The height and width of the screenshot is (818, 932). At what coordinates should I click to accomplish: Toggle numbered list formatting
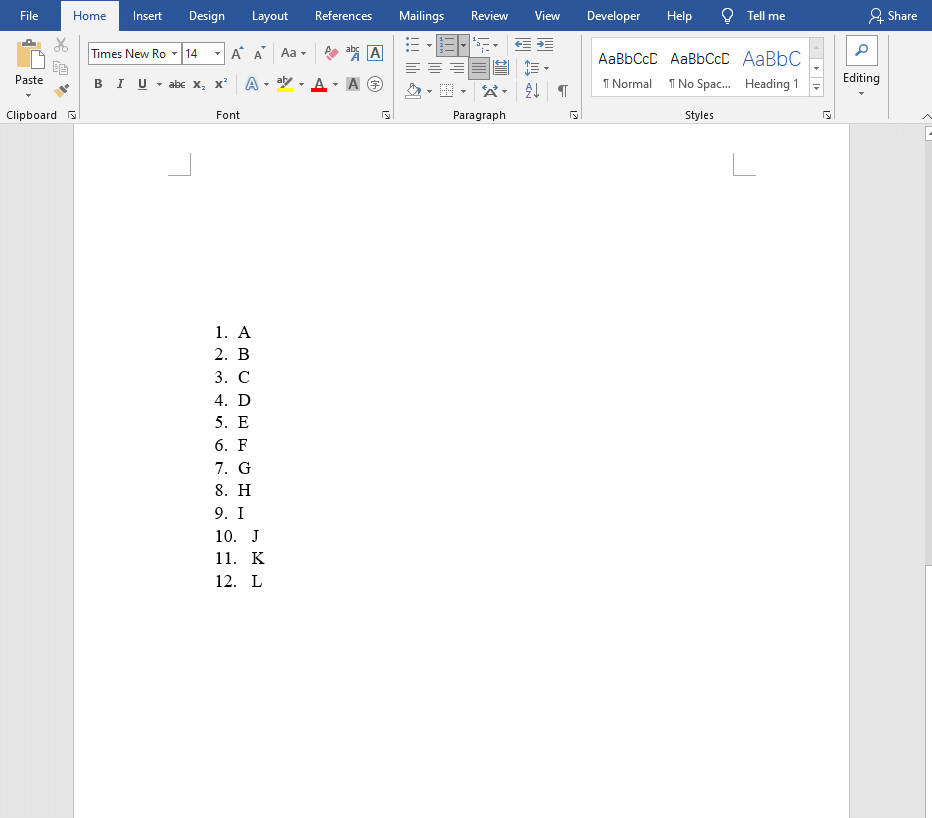click(x=446, y=45)
